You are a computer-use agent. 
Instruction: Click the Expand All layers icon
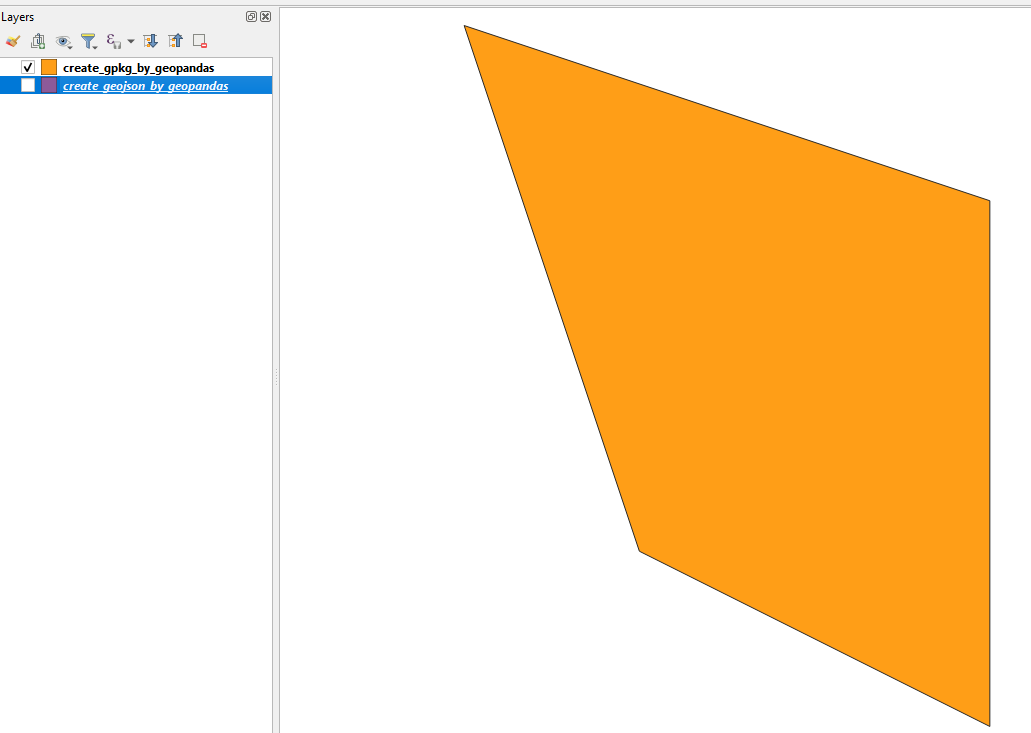point(151,41)
